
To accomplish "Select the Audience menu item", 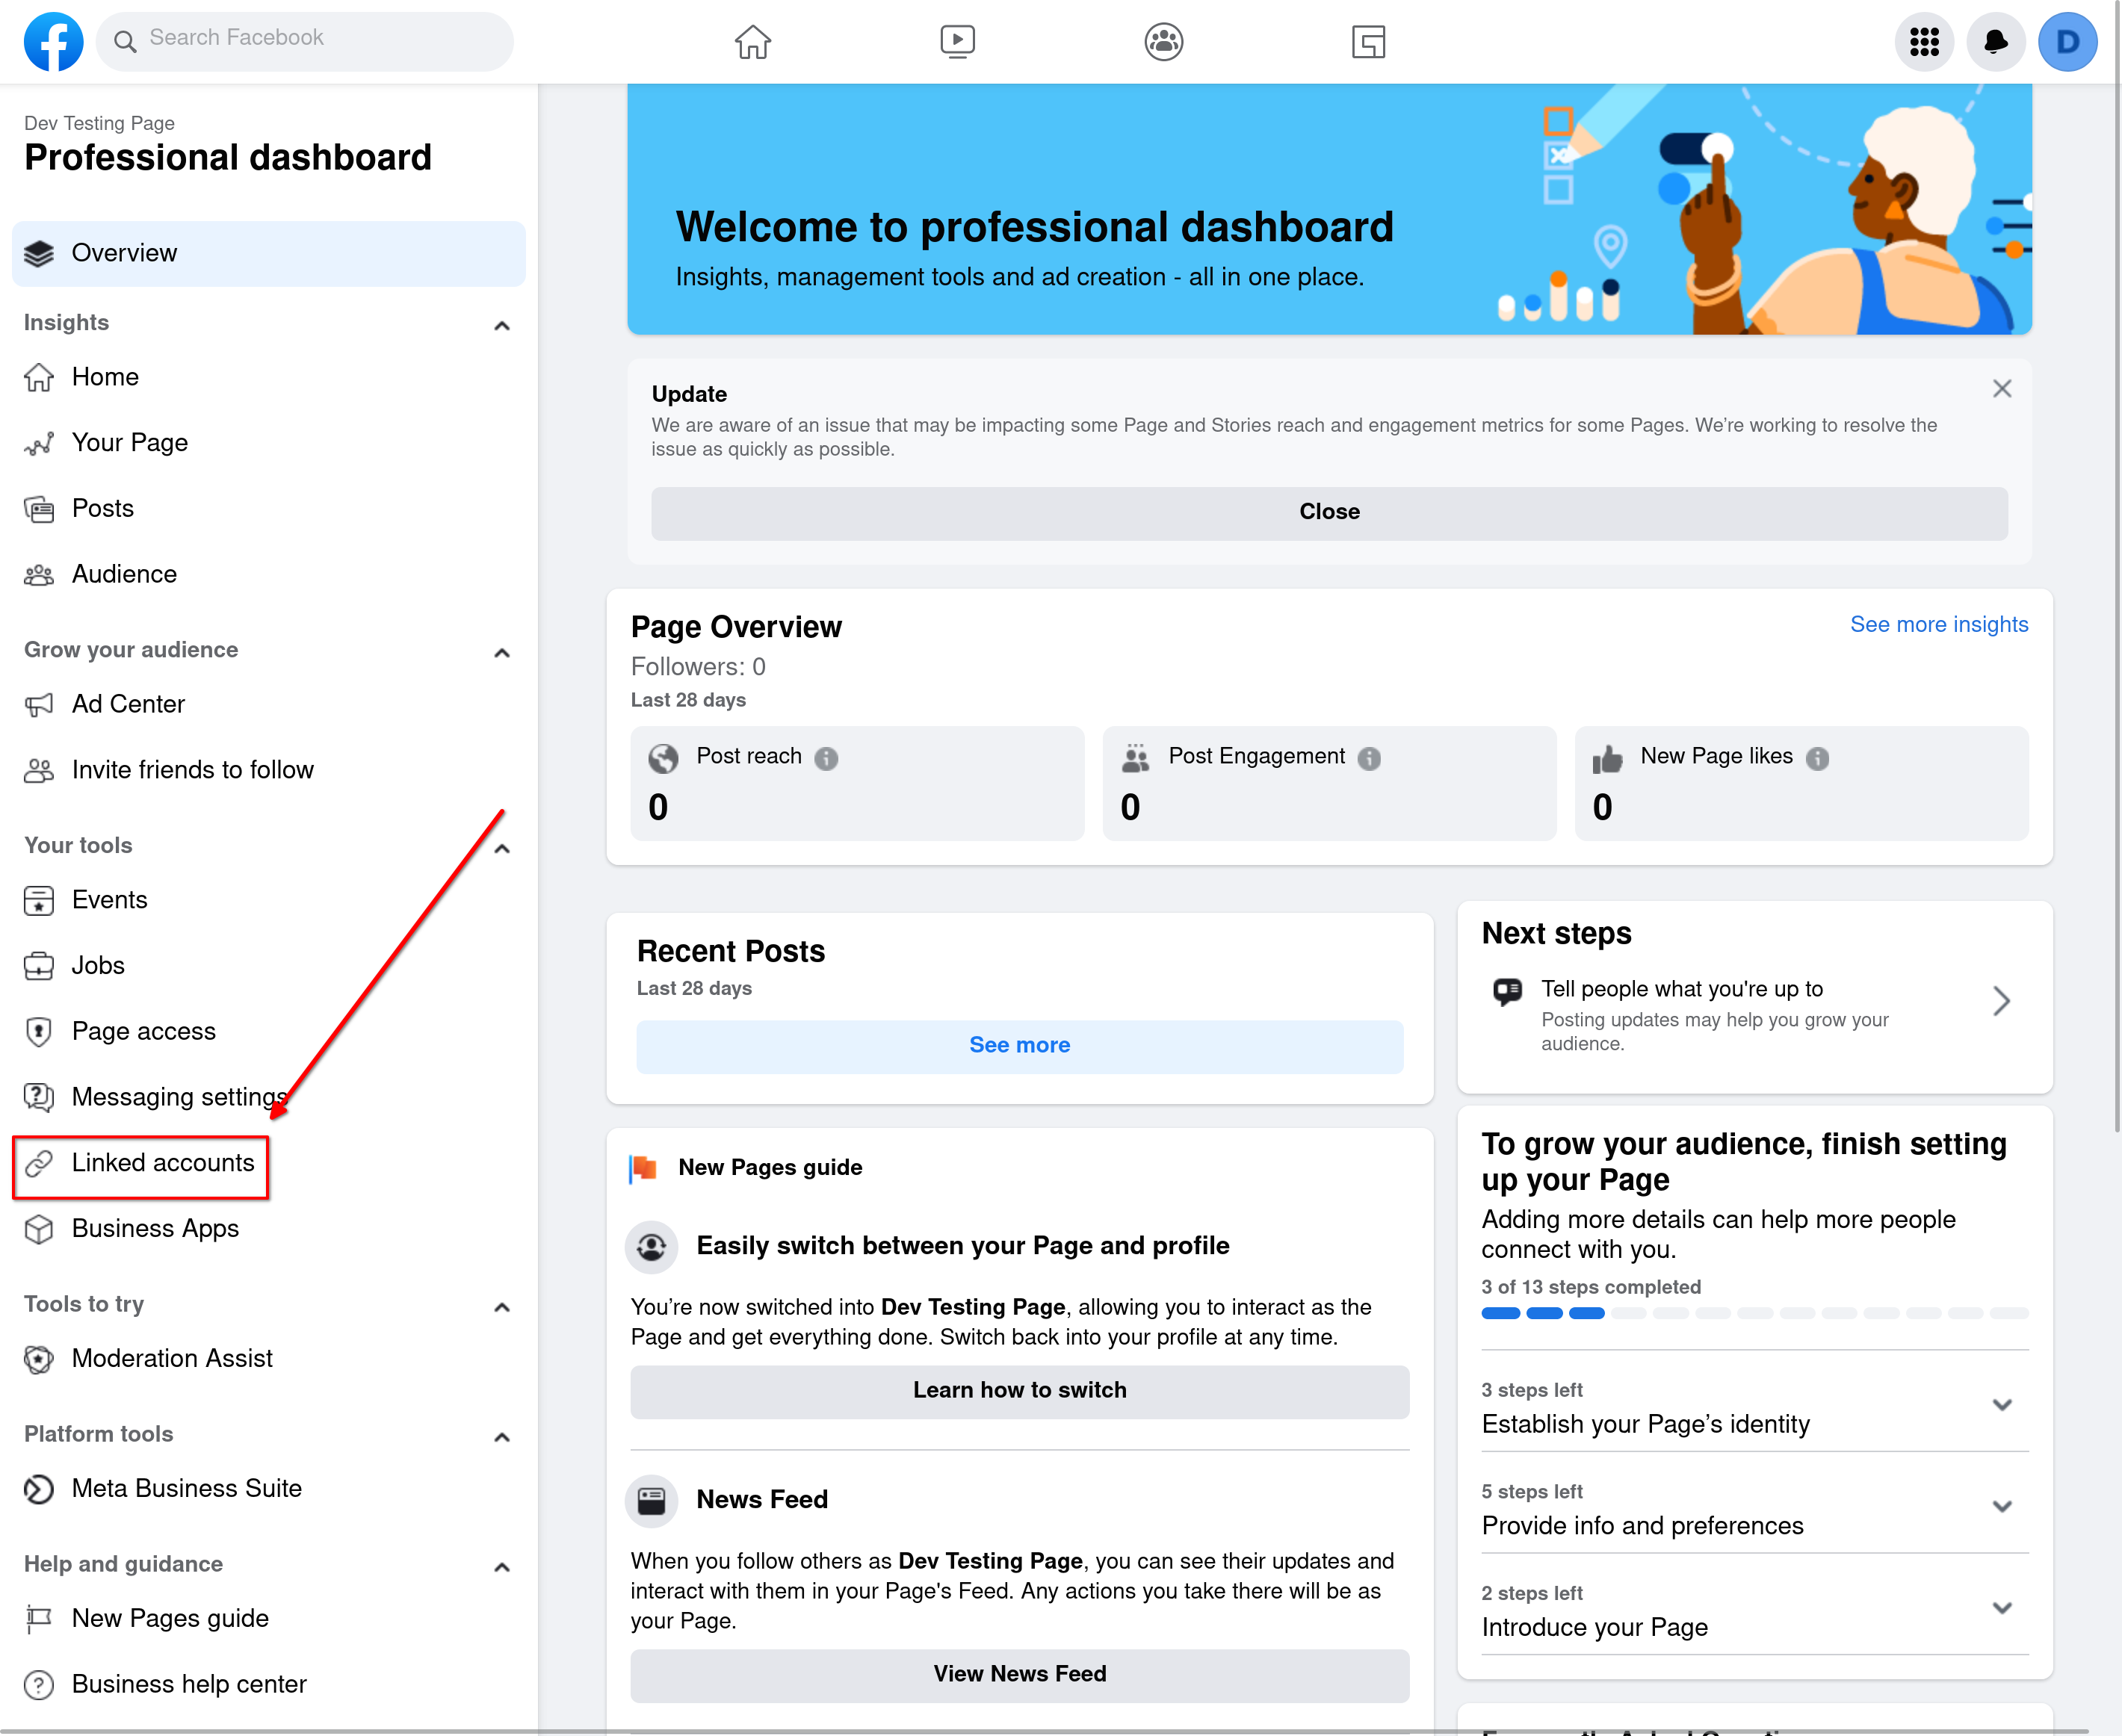I will 123,573.
